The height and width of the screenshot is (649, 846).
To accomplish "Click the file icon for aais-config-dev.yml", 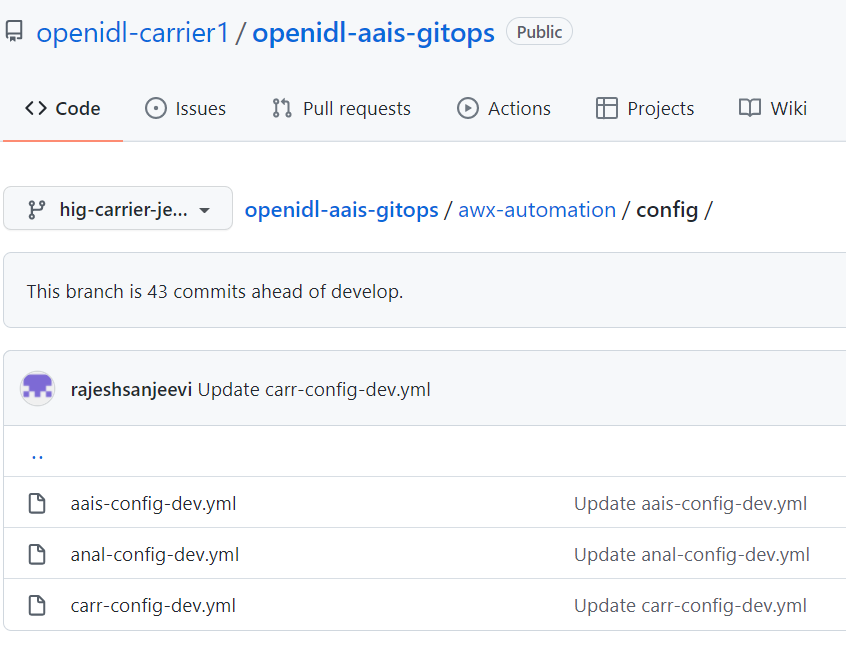I will pos(37,503).
